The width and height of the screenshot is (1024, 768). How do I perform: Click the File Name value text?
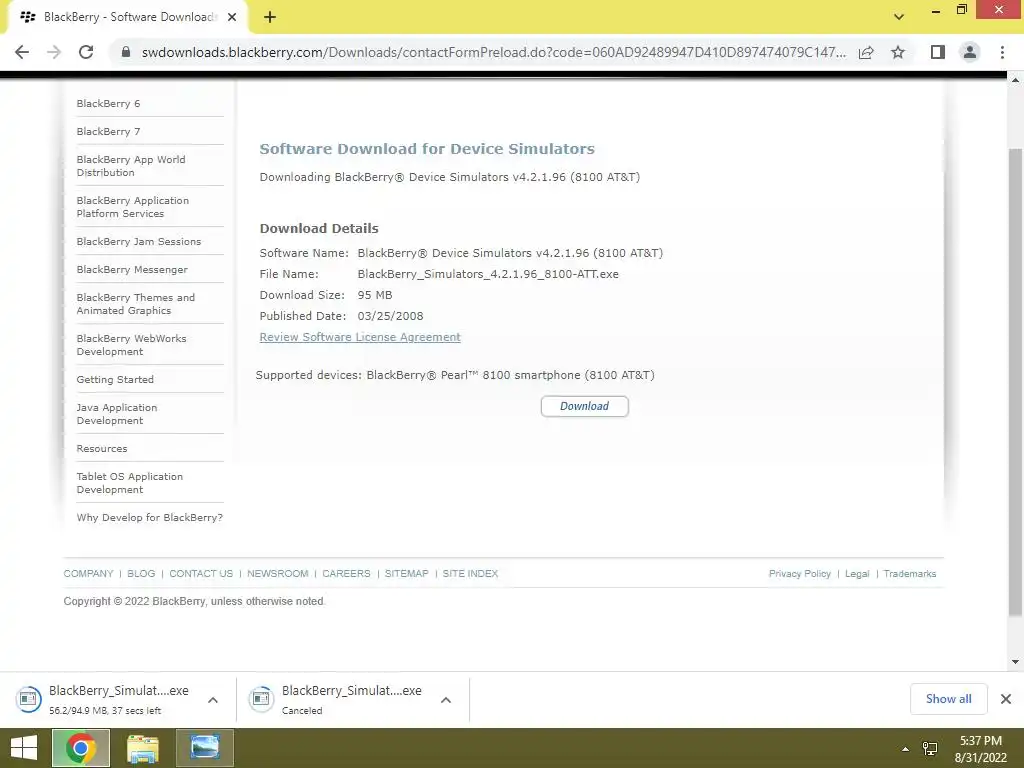[488, 274]
